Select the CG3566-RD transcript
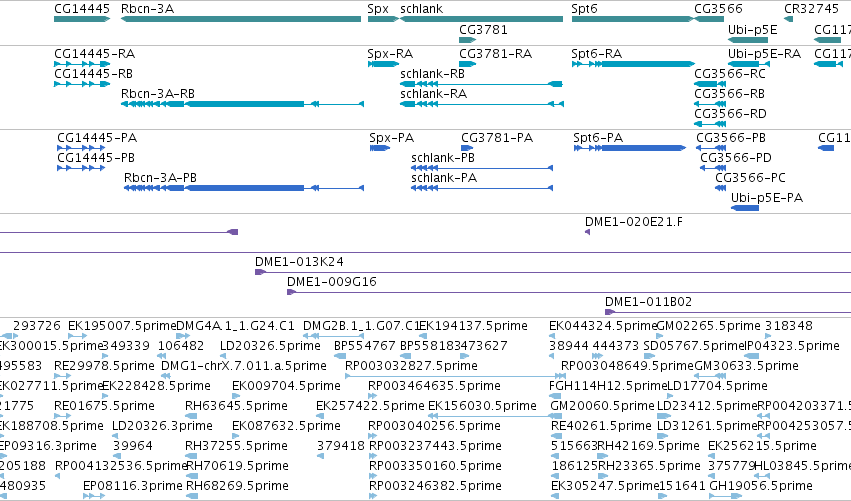The height and width of the screenshot is (501, 851). (x=710, y=124)
